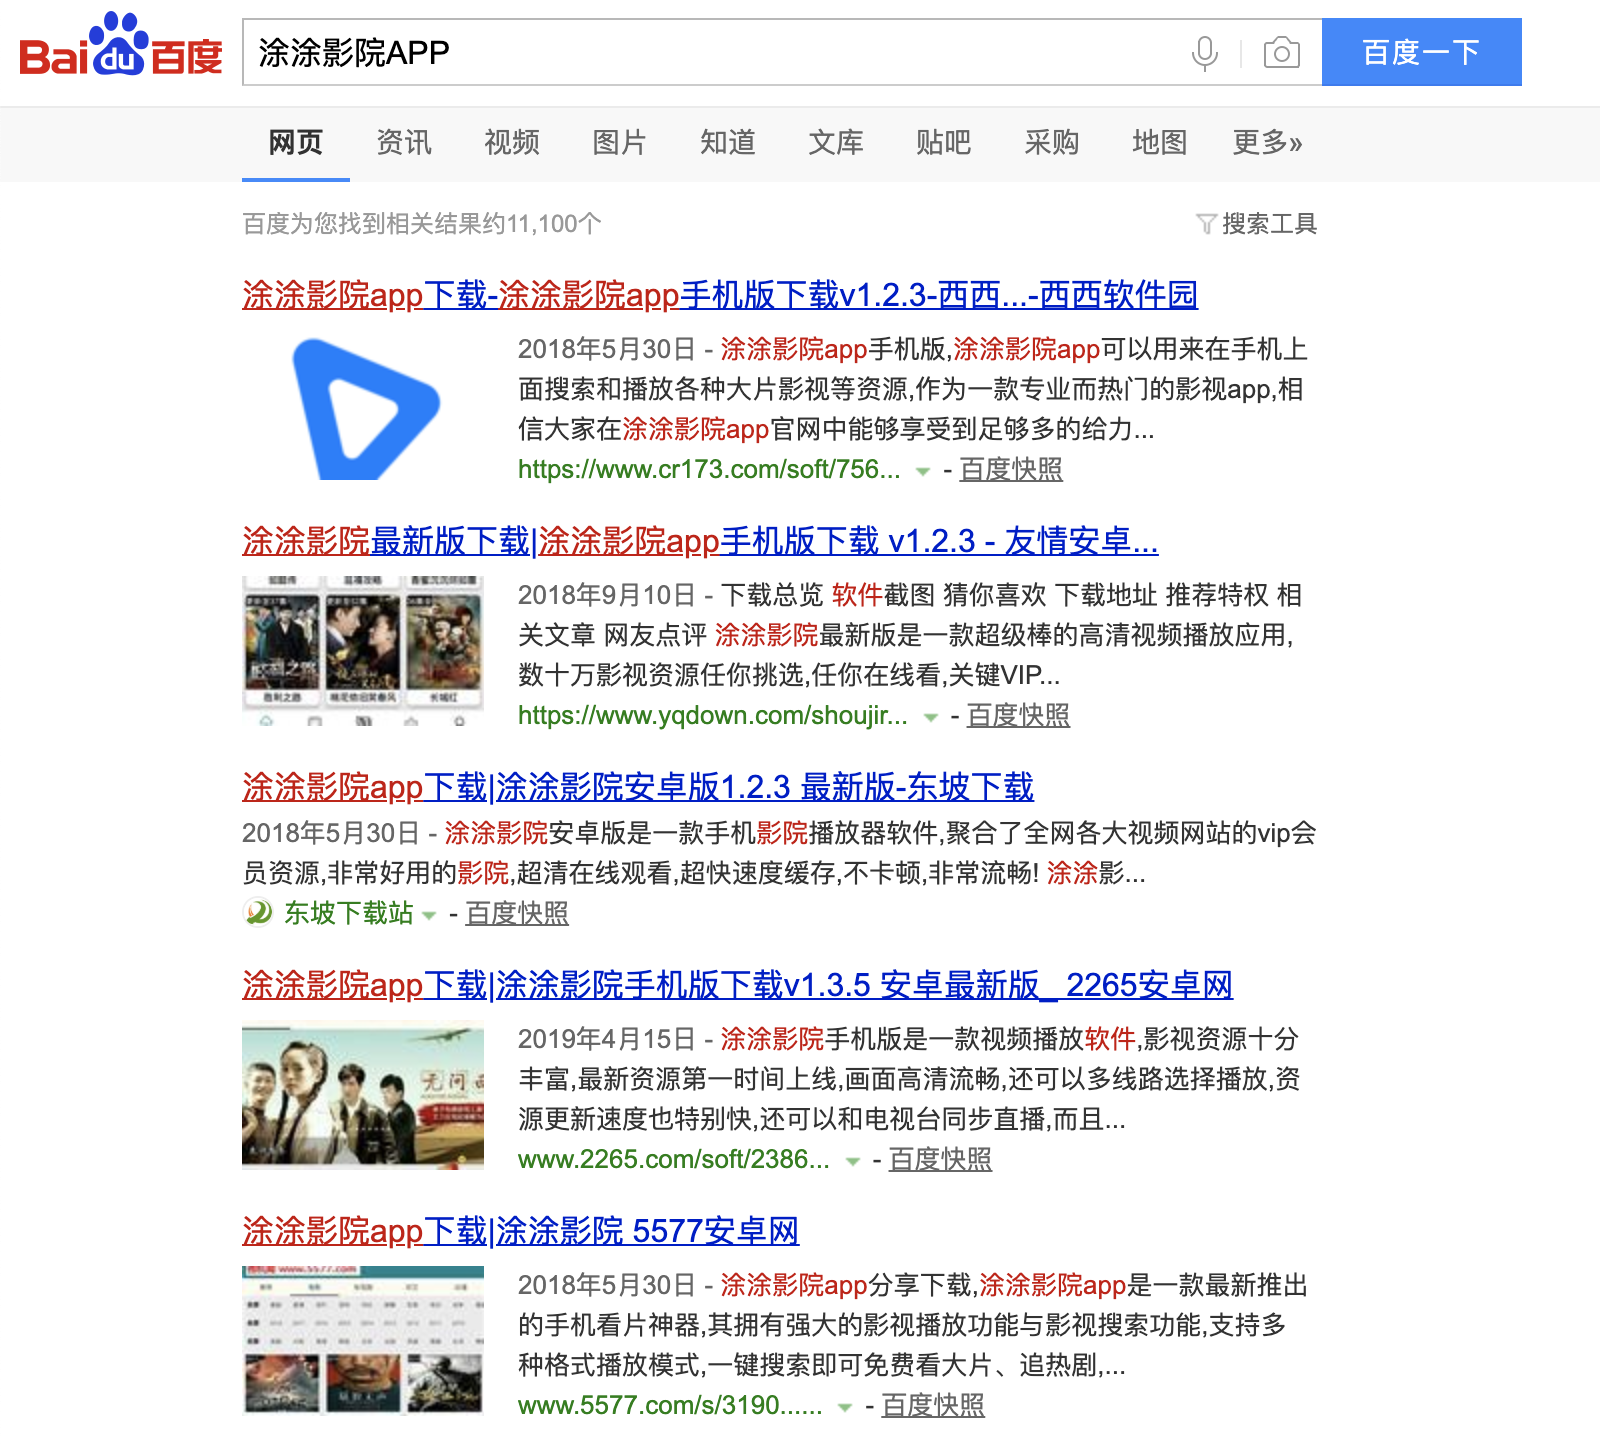
Task: Open the 西西软件园 result title link
Action: (720, 295)
